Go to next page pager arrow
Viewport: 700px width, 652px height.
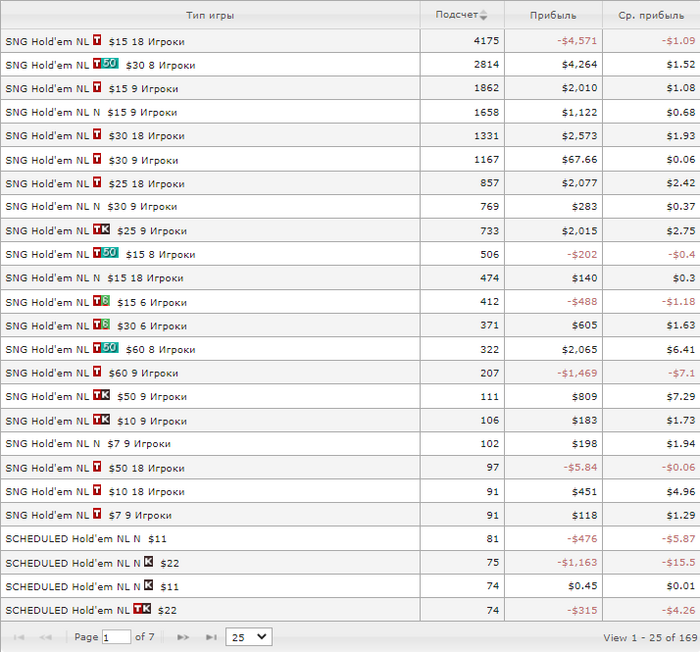(183, 637)
